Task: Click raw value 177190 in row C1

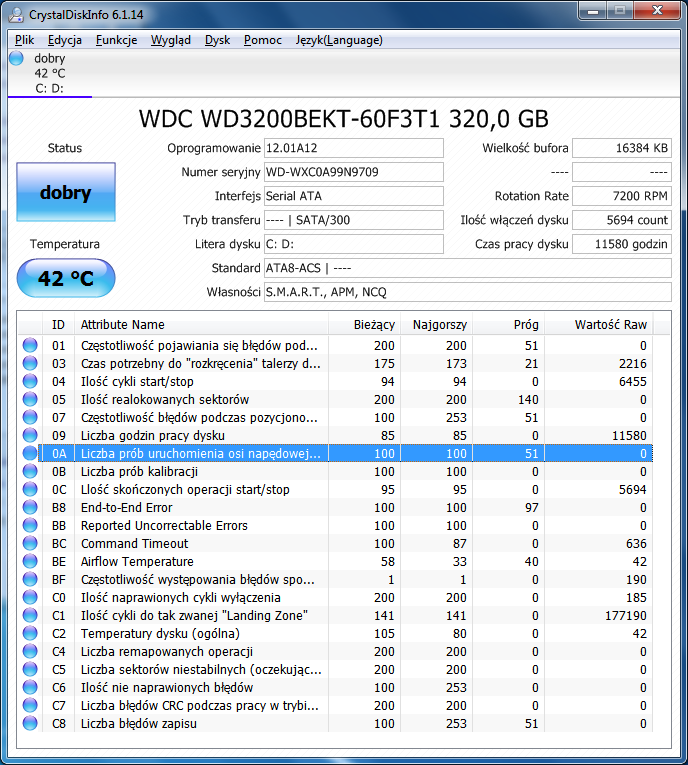Action: tap(626, 615)
